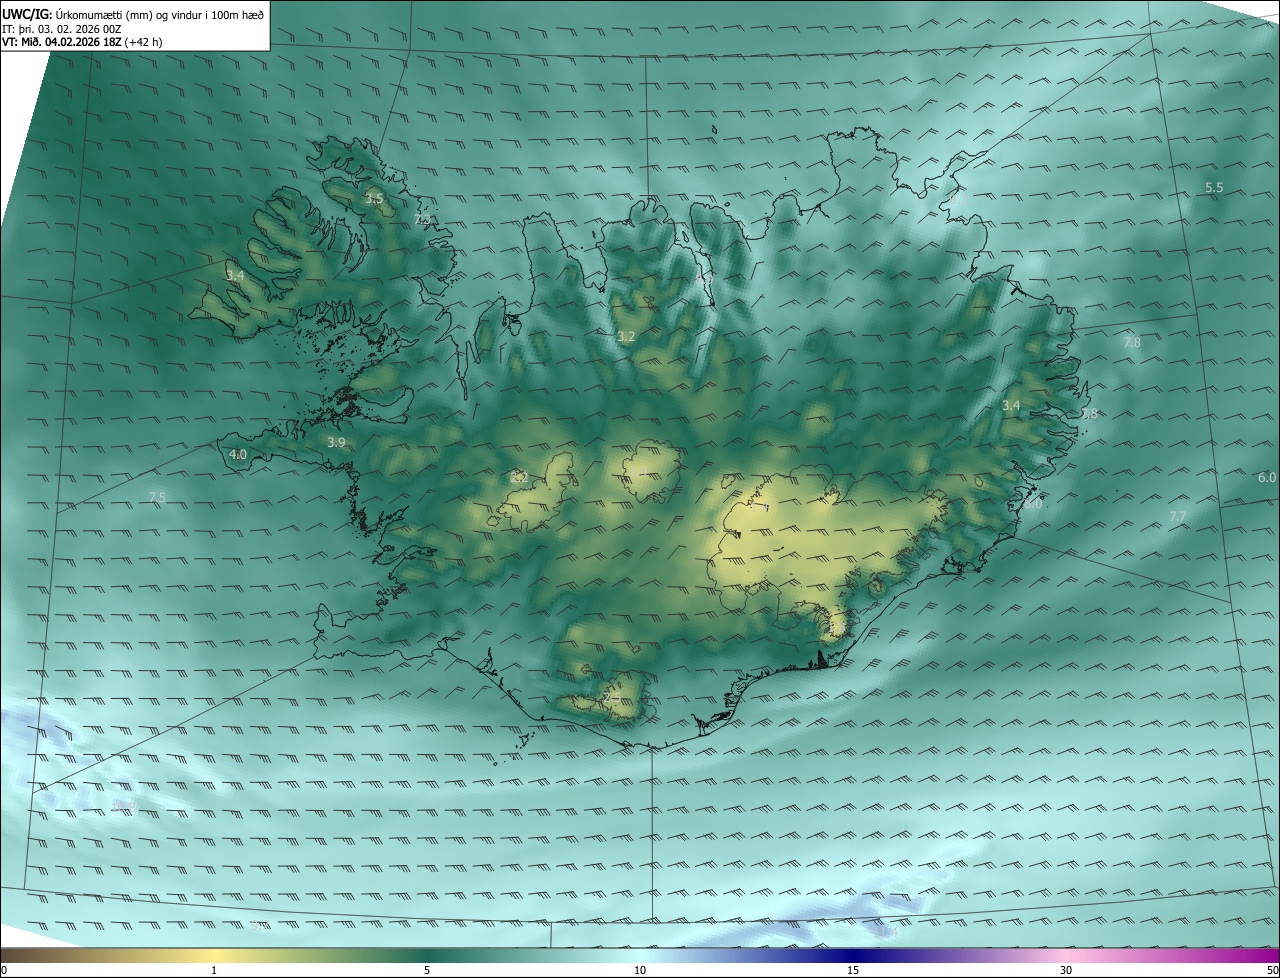Image resolution: width=1280 pixels, height=978 pixels.
Task: Click the '2.2' value label on the map
Action: pos(519,478)
